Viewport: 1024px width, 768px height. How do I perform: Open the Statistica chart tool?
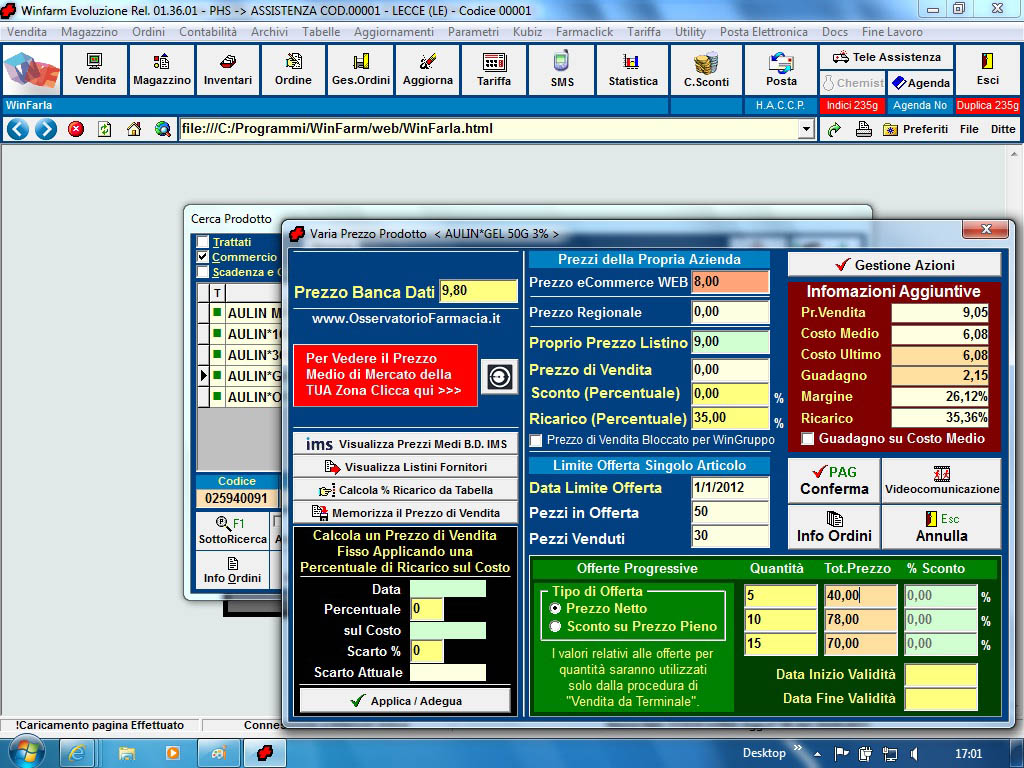633,70
